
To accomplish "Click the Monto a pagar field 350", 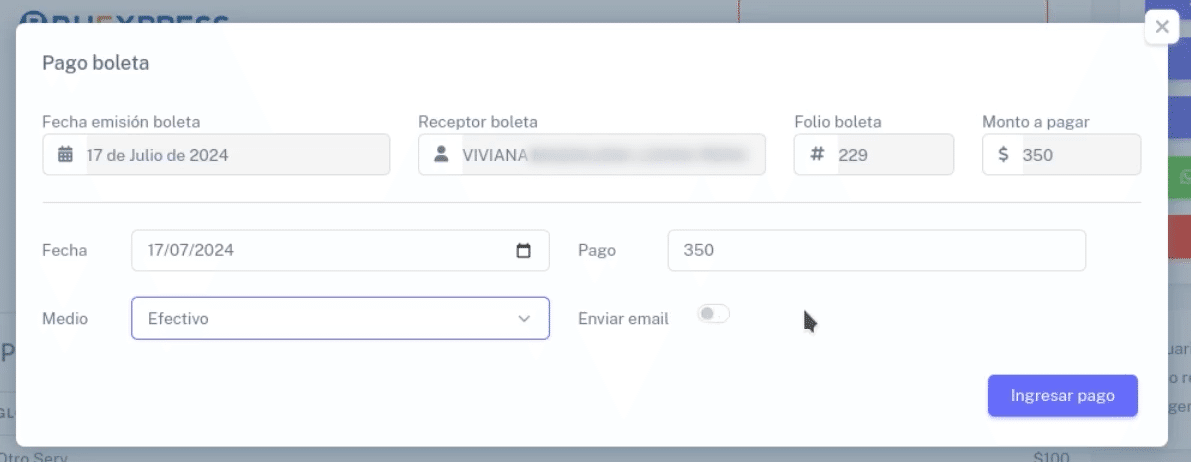I will [1061, 155].
